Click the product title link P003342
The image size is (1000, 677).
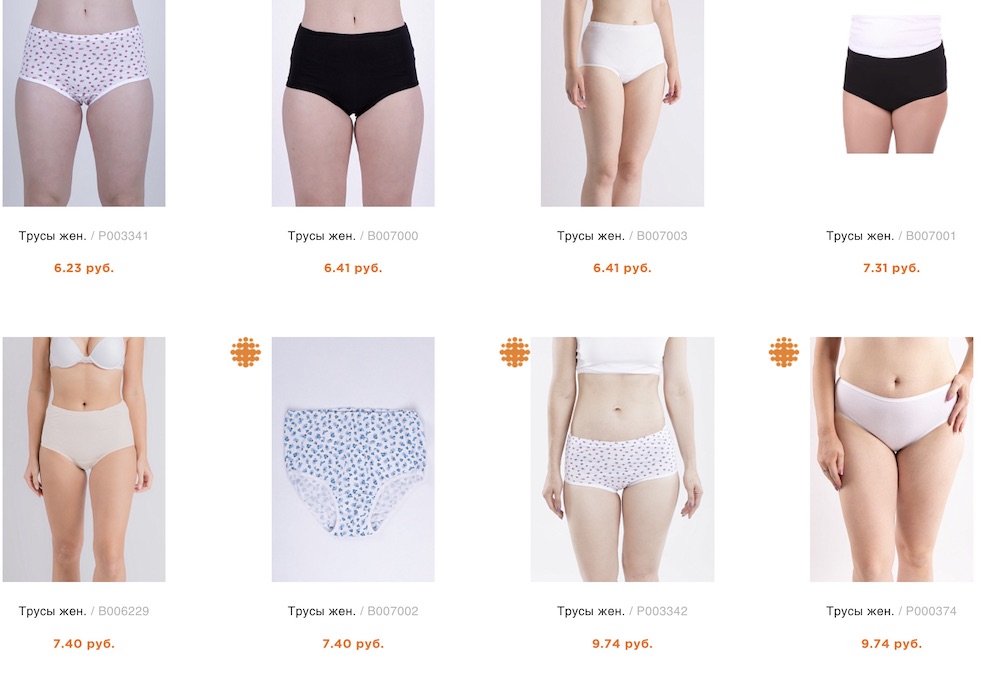coord(622,611)
